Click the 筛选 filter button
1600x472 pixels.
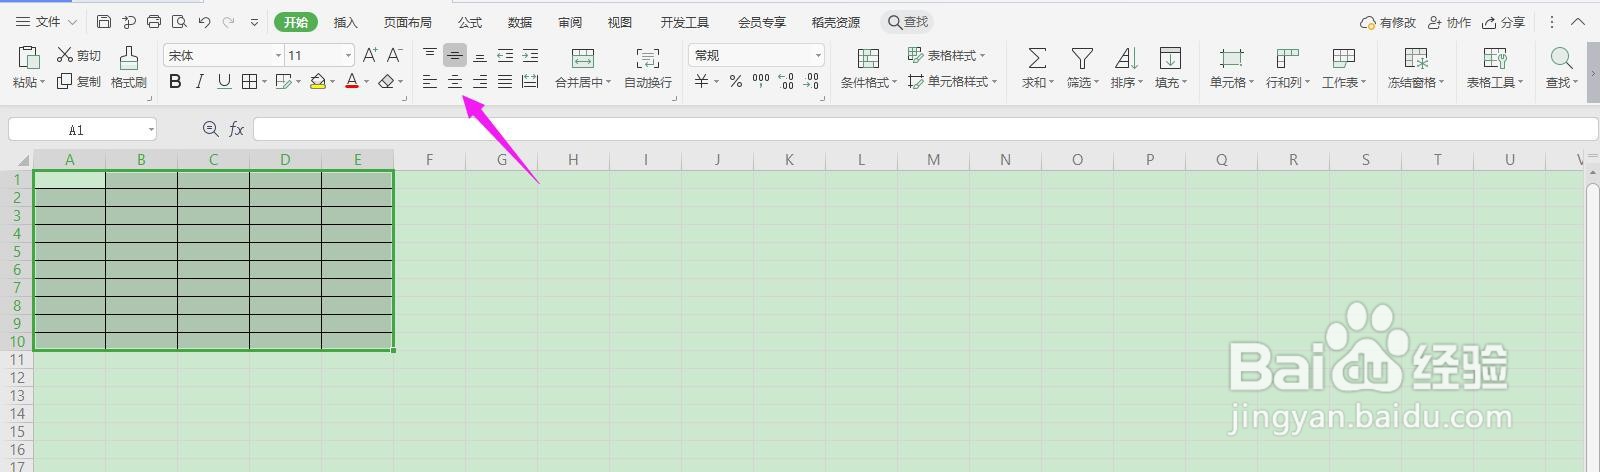point(1082,68)
